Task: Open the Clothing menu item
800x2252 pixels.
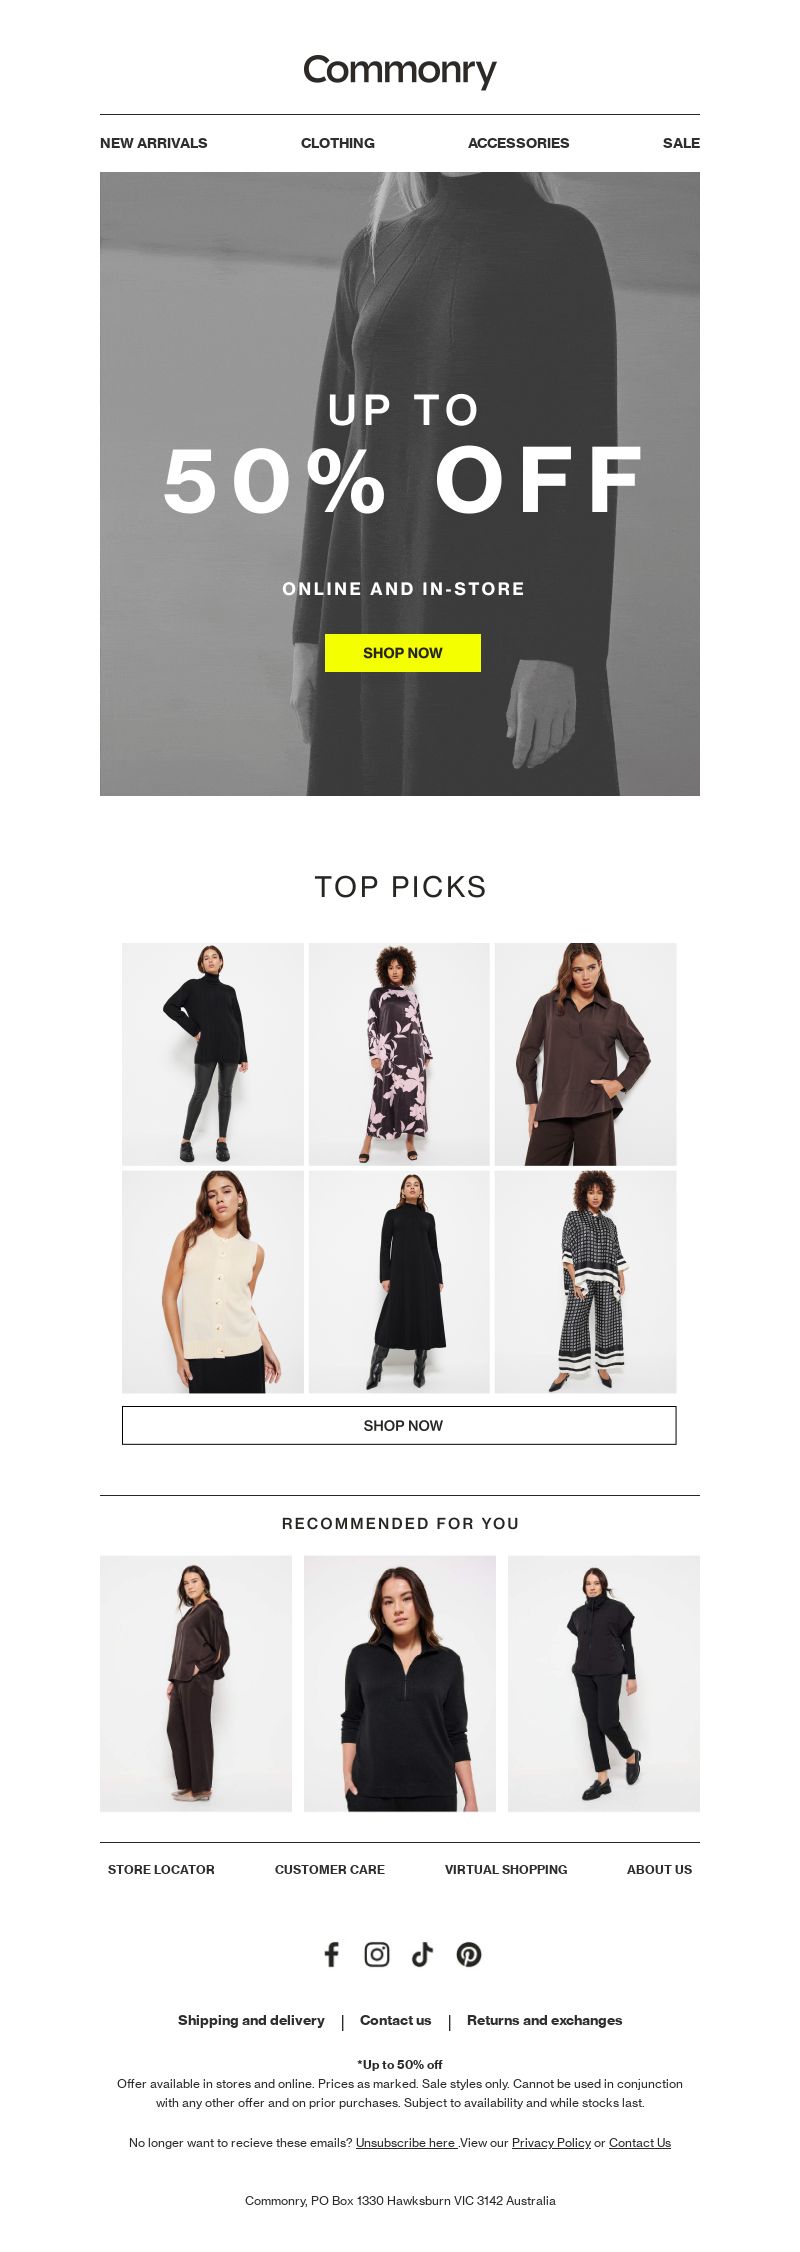Action: click(x=338, y=143)
